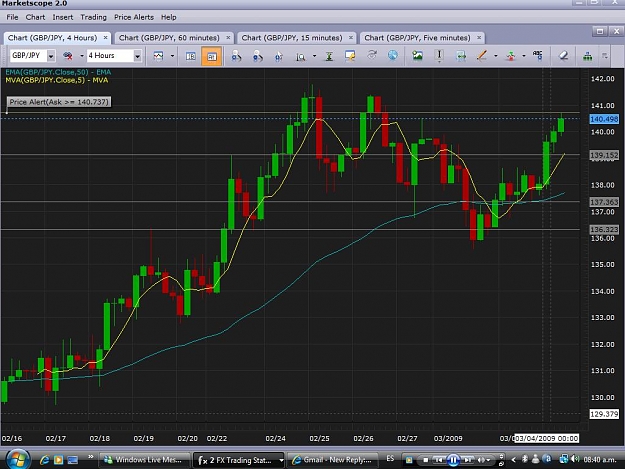The image size is (625, 469).
Task: Click the ABC text label tool
Action: (x=537, y=55)
